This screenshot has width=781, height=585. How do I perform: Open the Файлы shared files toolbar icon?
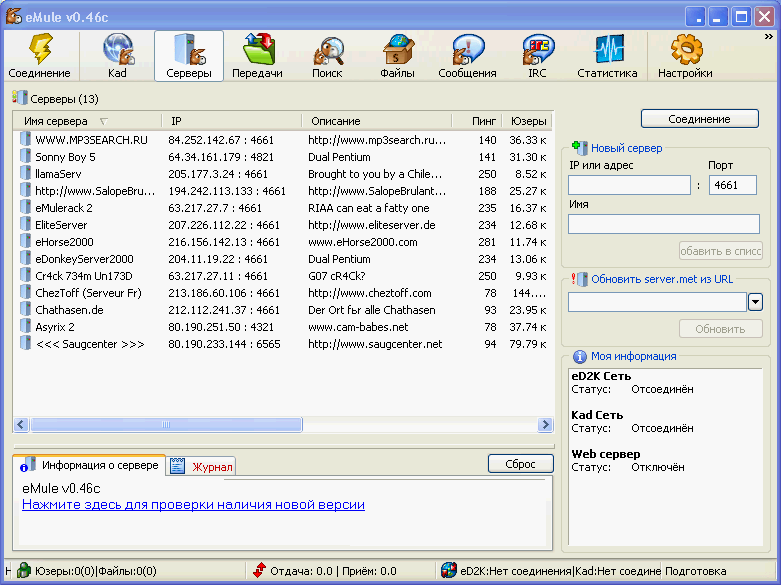tap(397, 49)
